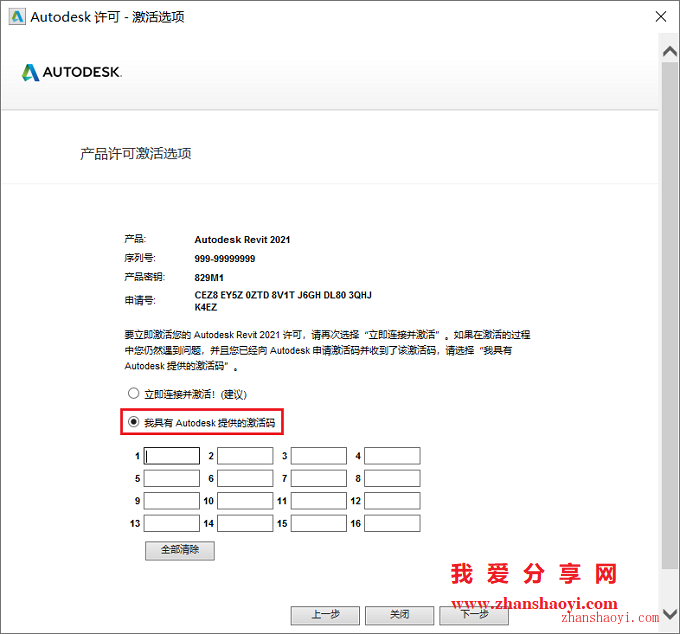Screen dimensions: 680x634
Task: Click activation code field 13
Action: pyautogui.click(x=172, y=523)
